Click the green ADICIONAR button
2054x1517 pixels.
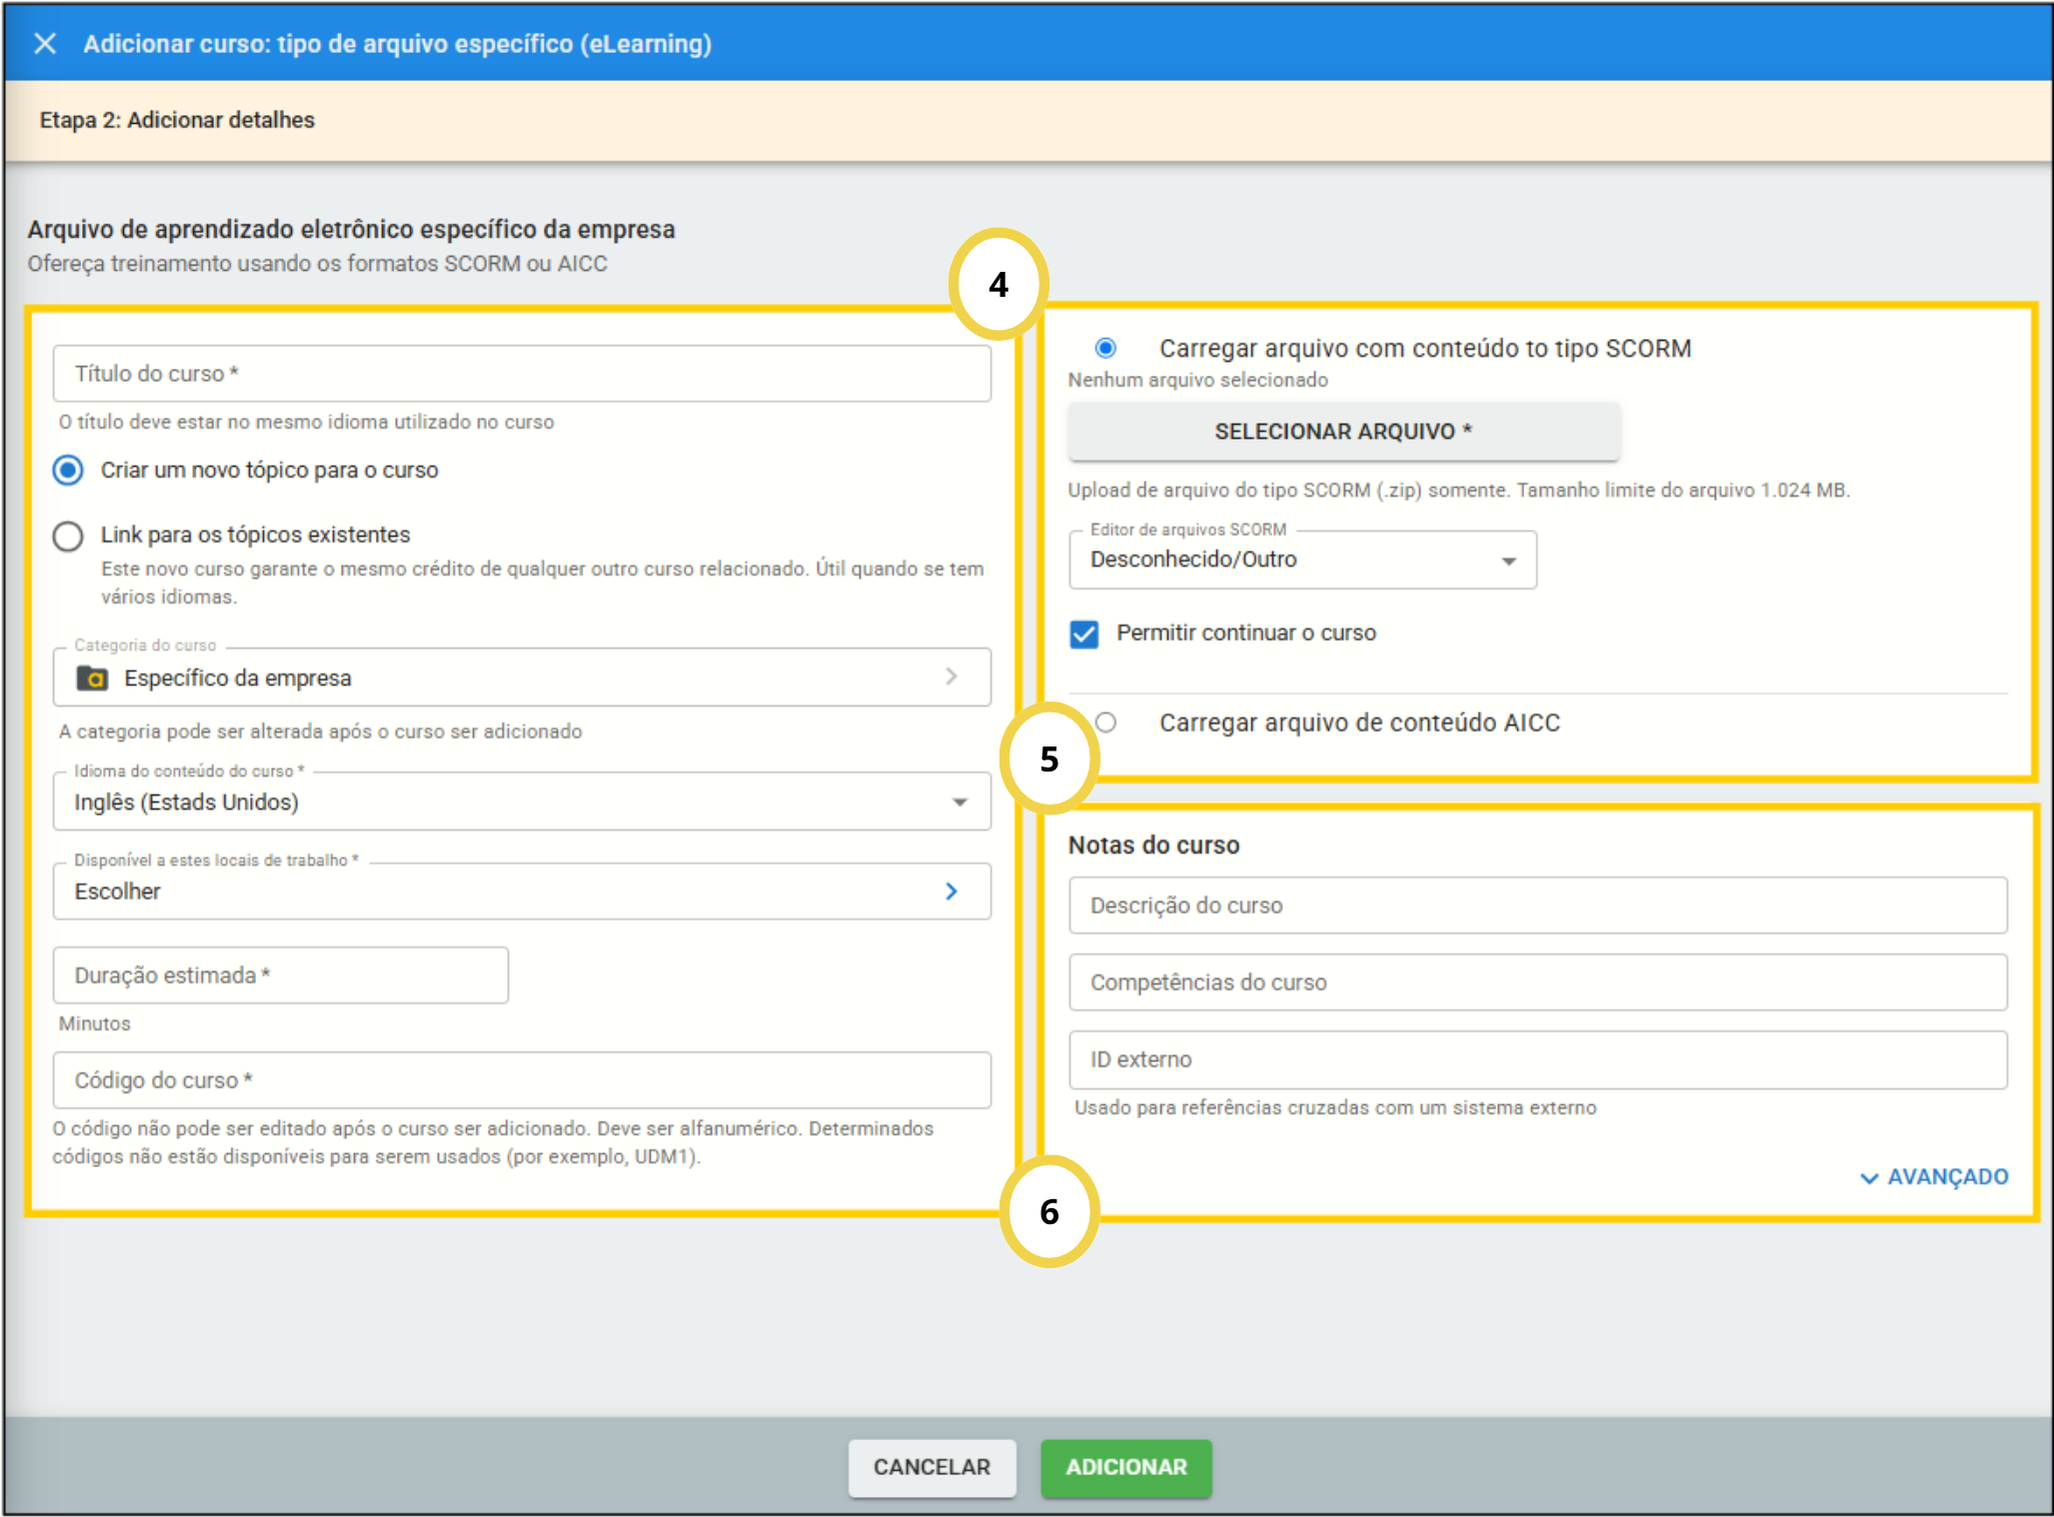pos(1126,1467)
